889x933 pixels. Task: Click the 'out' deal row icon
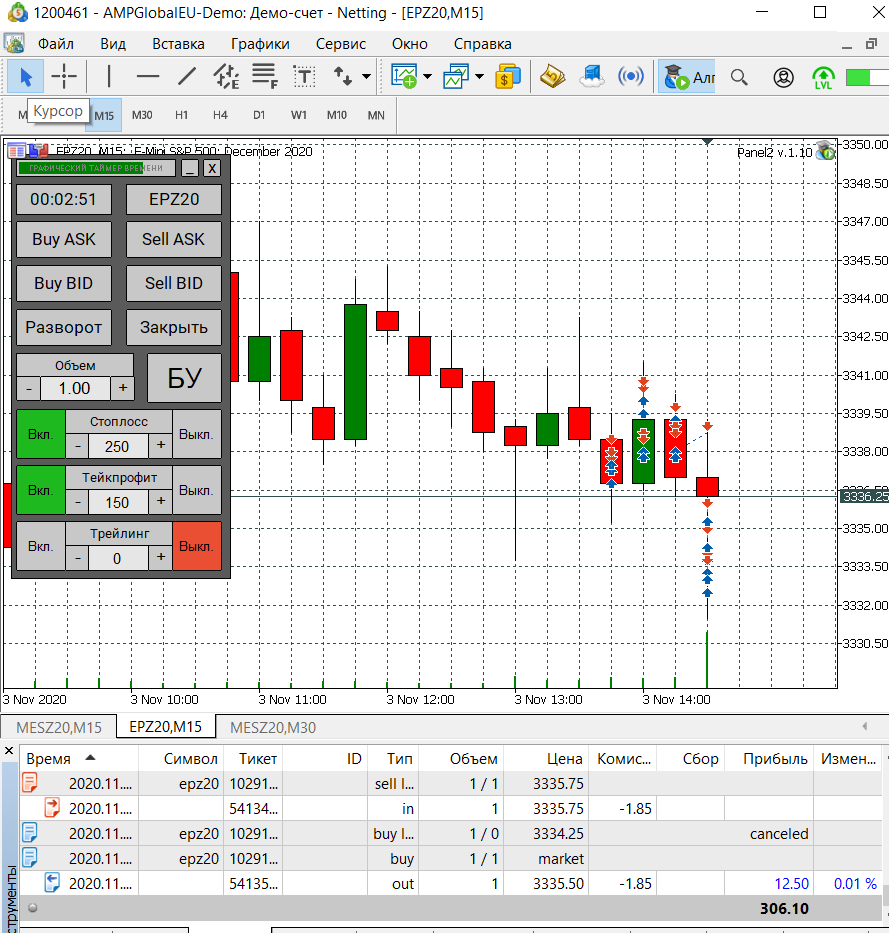click(52, 883)
